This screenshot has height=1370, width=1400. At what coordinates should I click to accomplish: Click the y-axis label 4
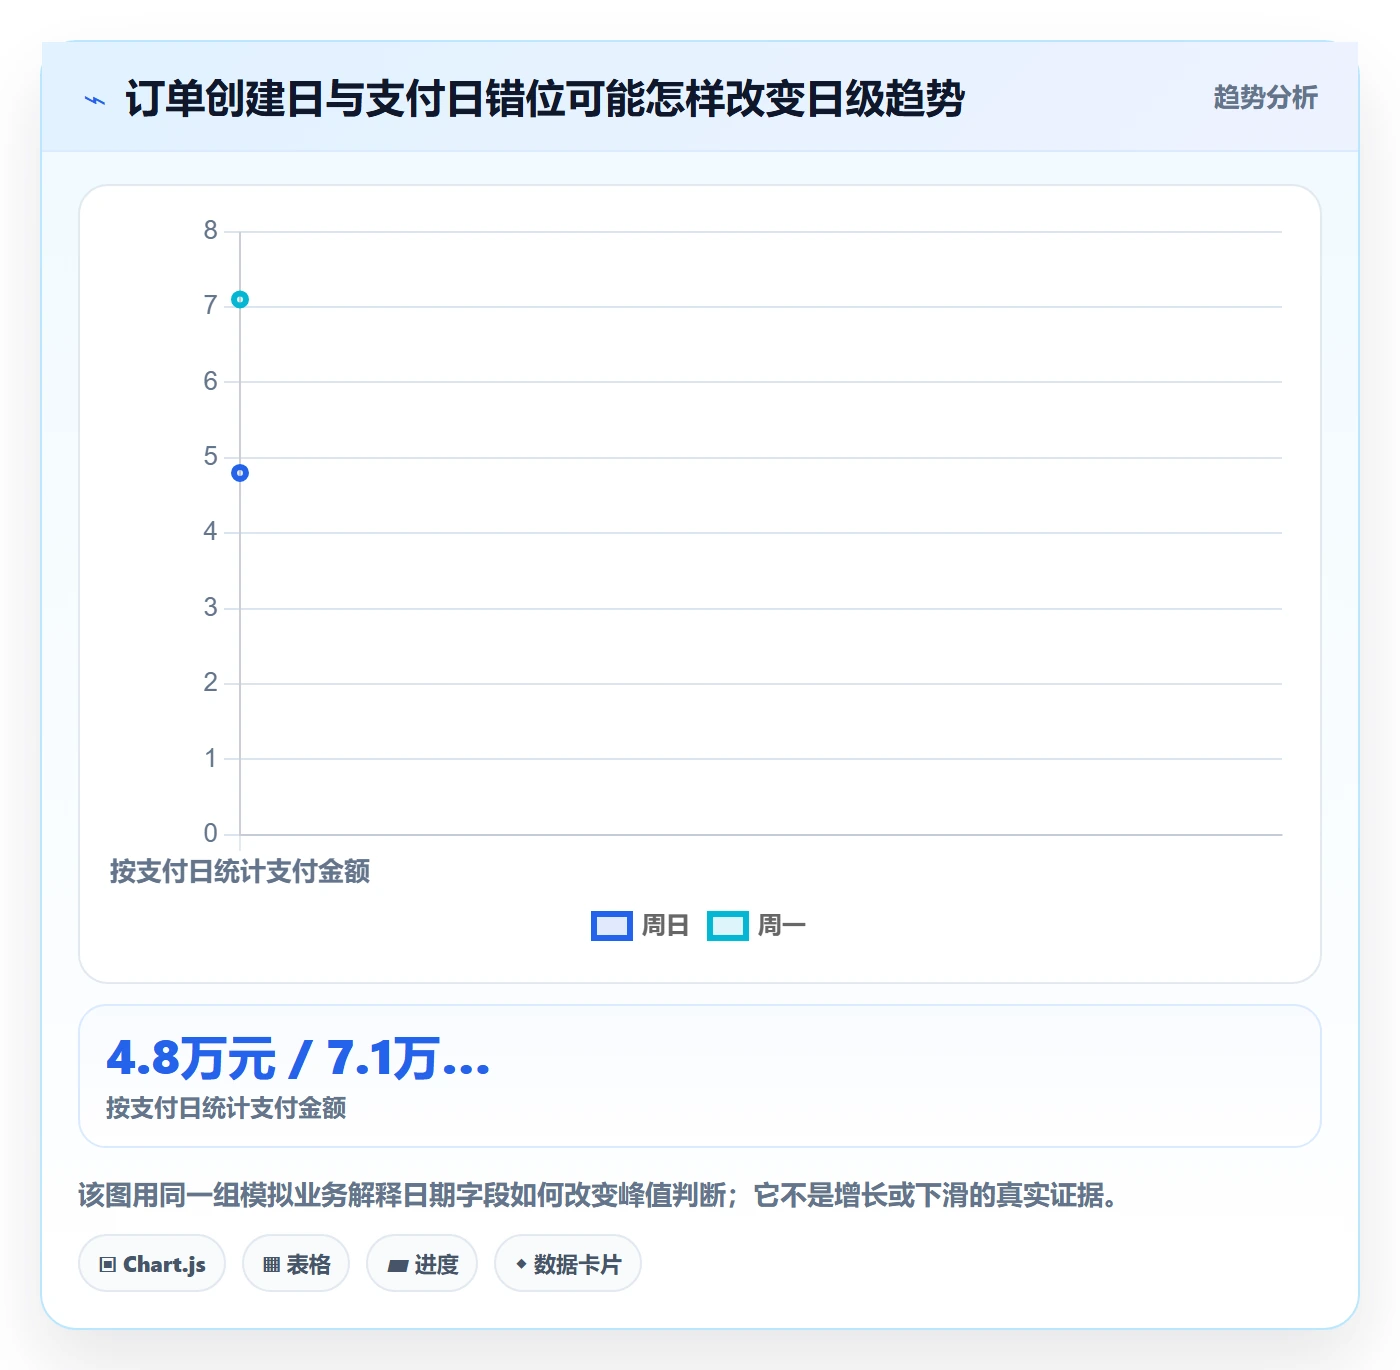(x=210, y=532)
